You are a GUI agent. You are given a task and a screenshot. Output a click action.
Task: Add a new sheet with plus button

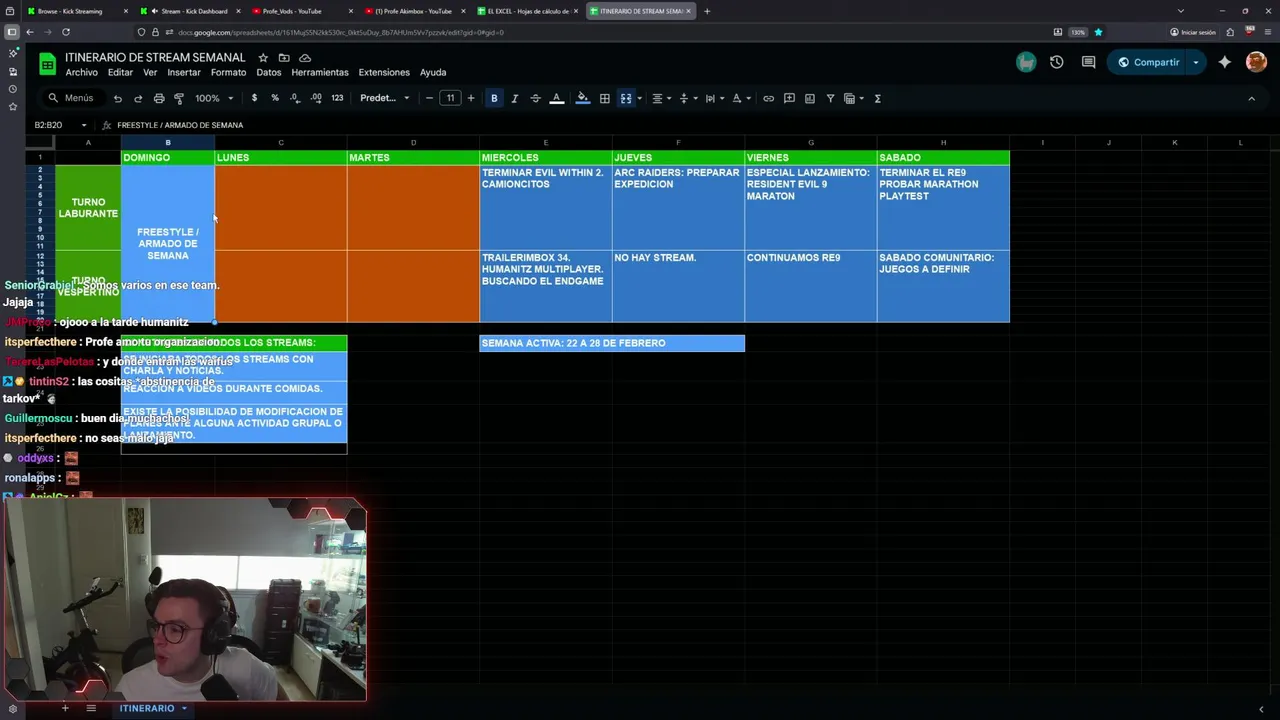65,708
